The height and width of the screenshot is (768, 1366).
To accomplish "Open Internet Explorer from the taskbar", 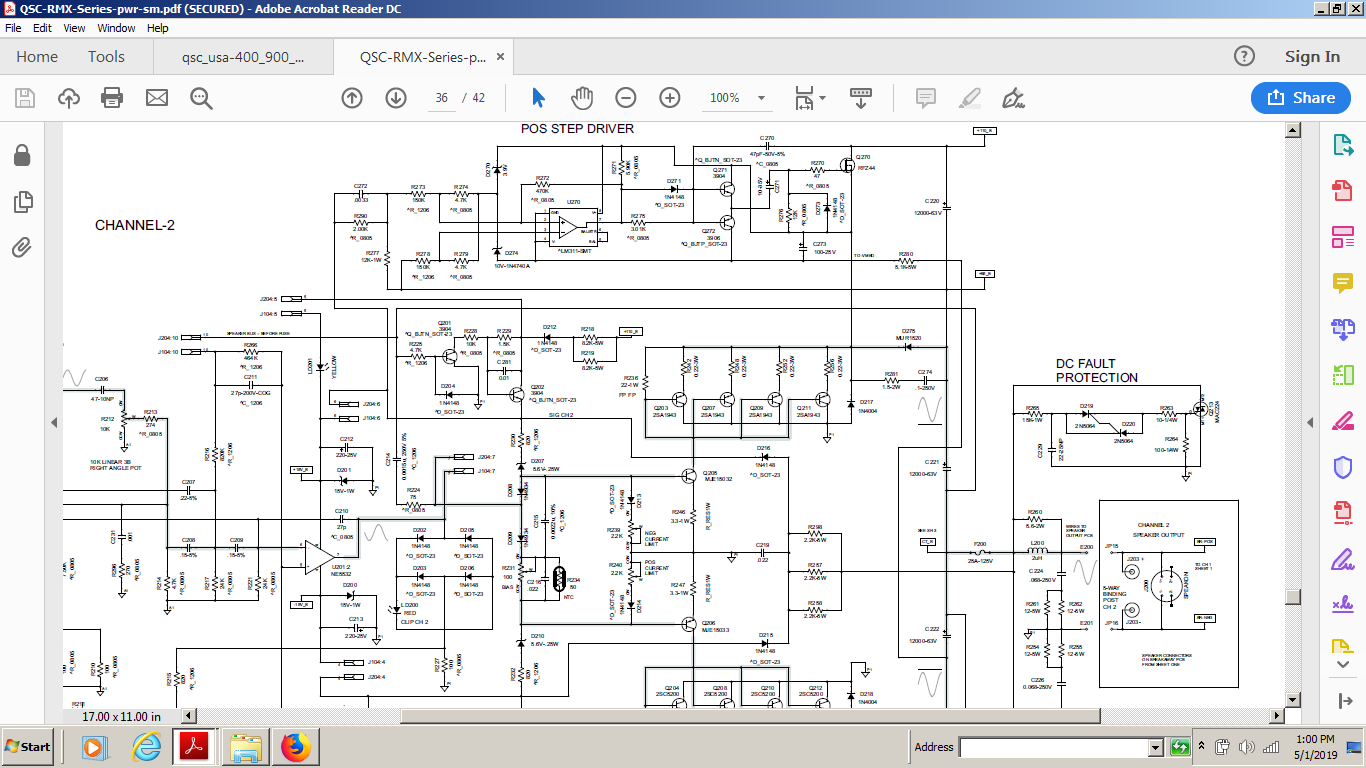I will [x=145, y=747].
